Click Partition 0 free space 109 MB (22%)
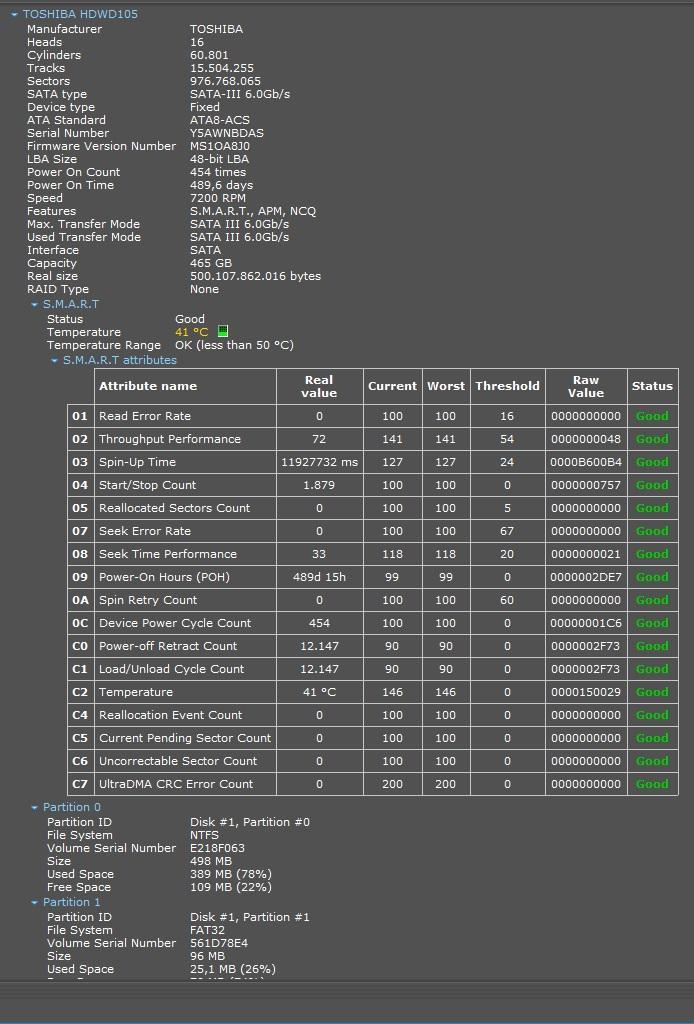694x1024 pixels. (x=230, y=887)
